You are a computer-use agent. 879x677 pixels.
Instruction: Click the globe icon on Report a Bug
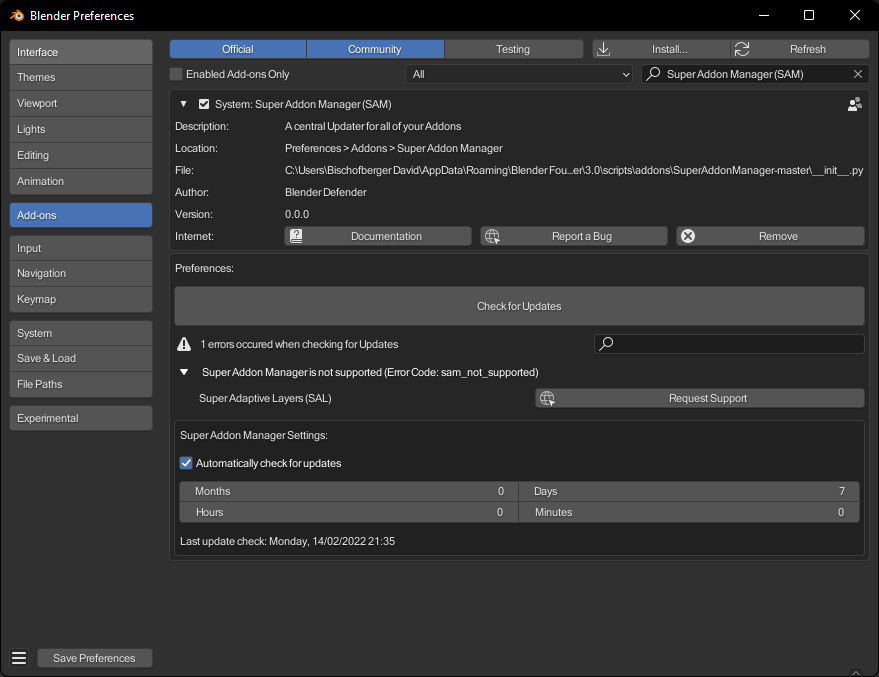[491, 236]
